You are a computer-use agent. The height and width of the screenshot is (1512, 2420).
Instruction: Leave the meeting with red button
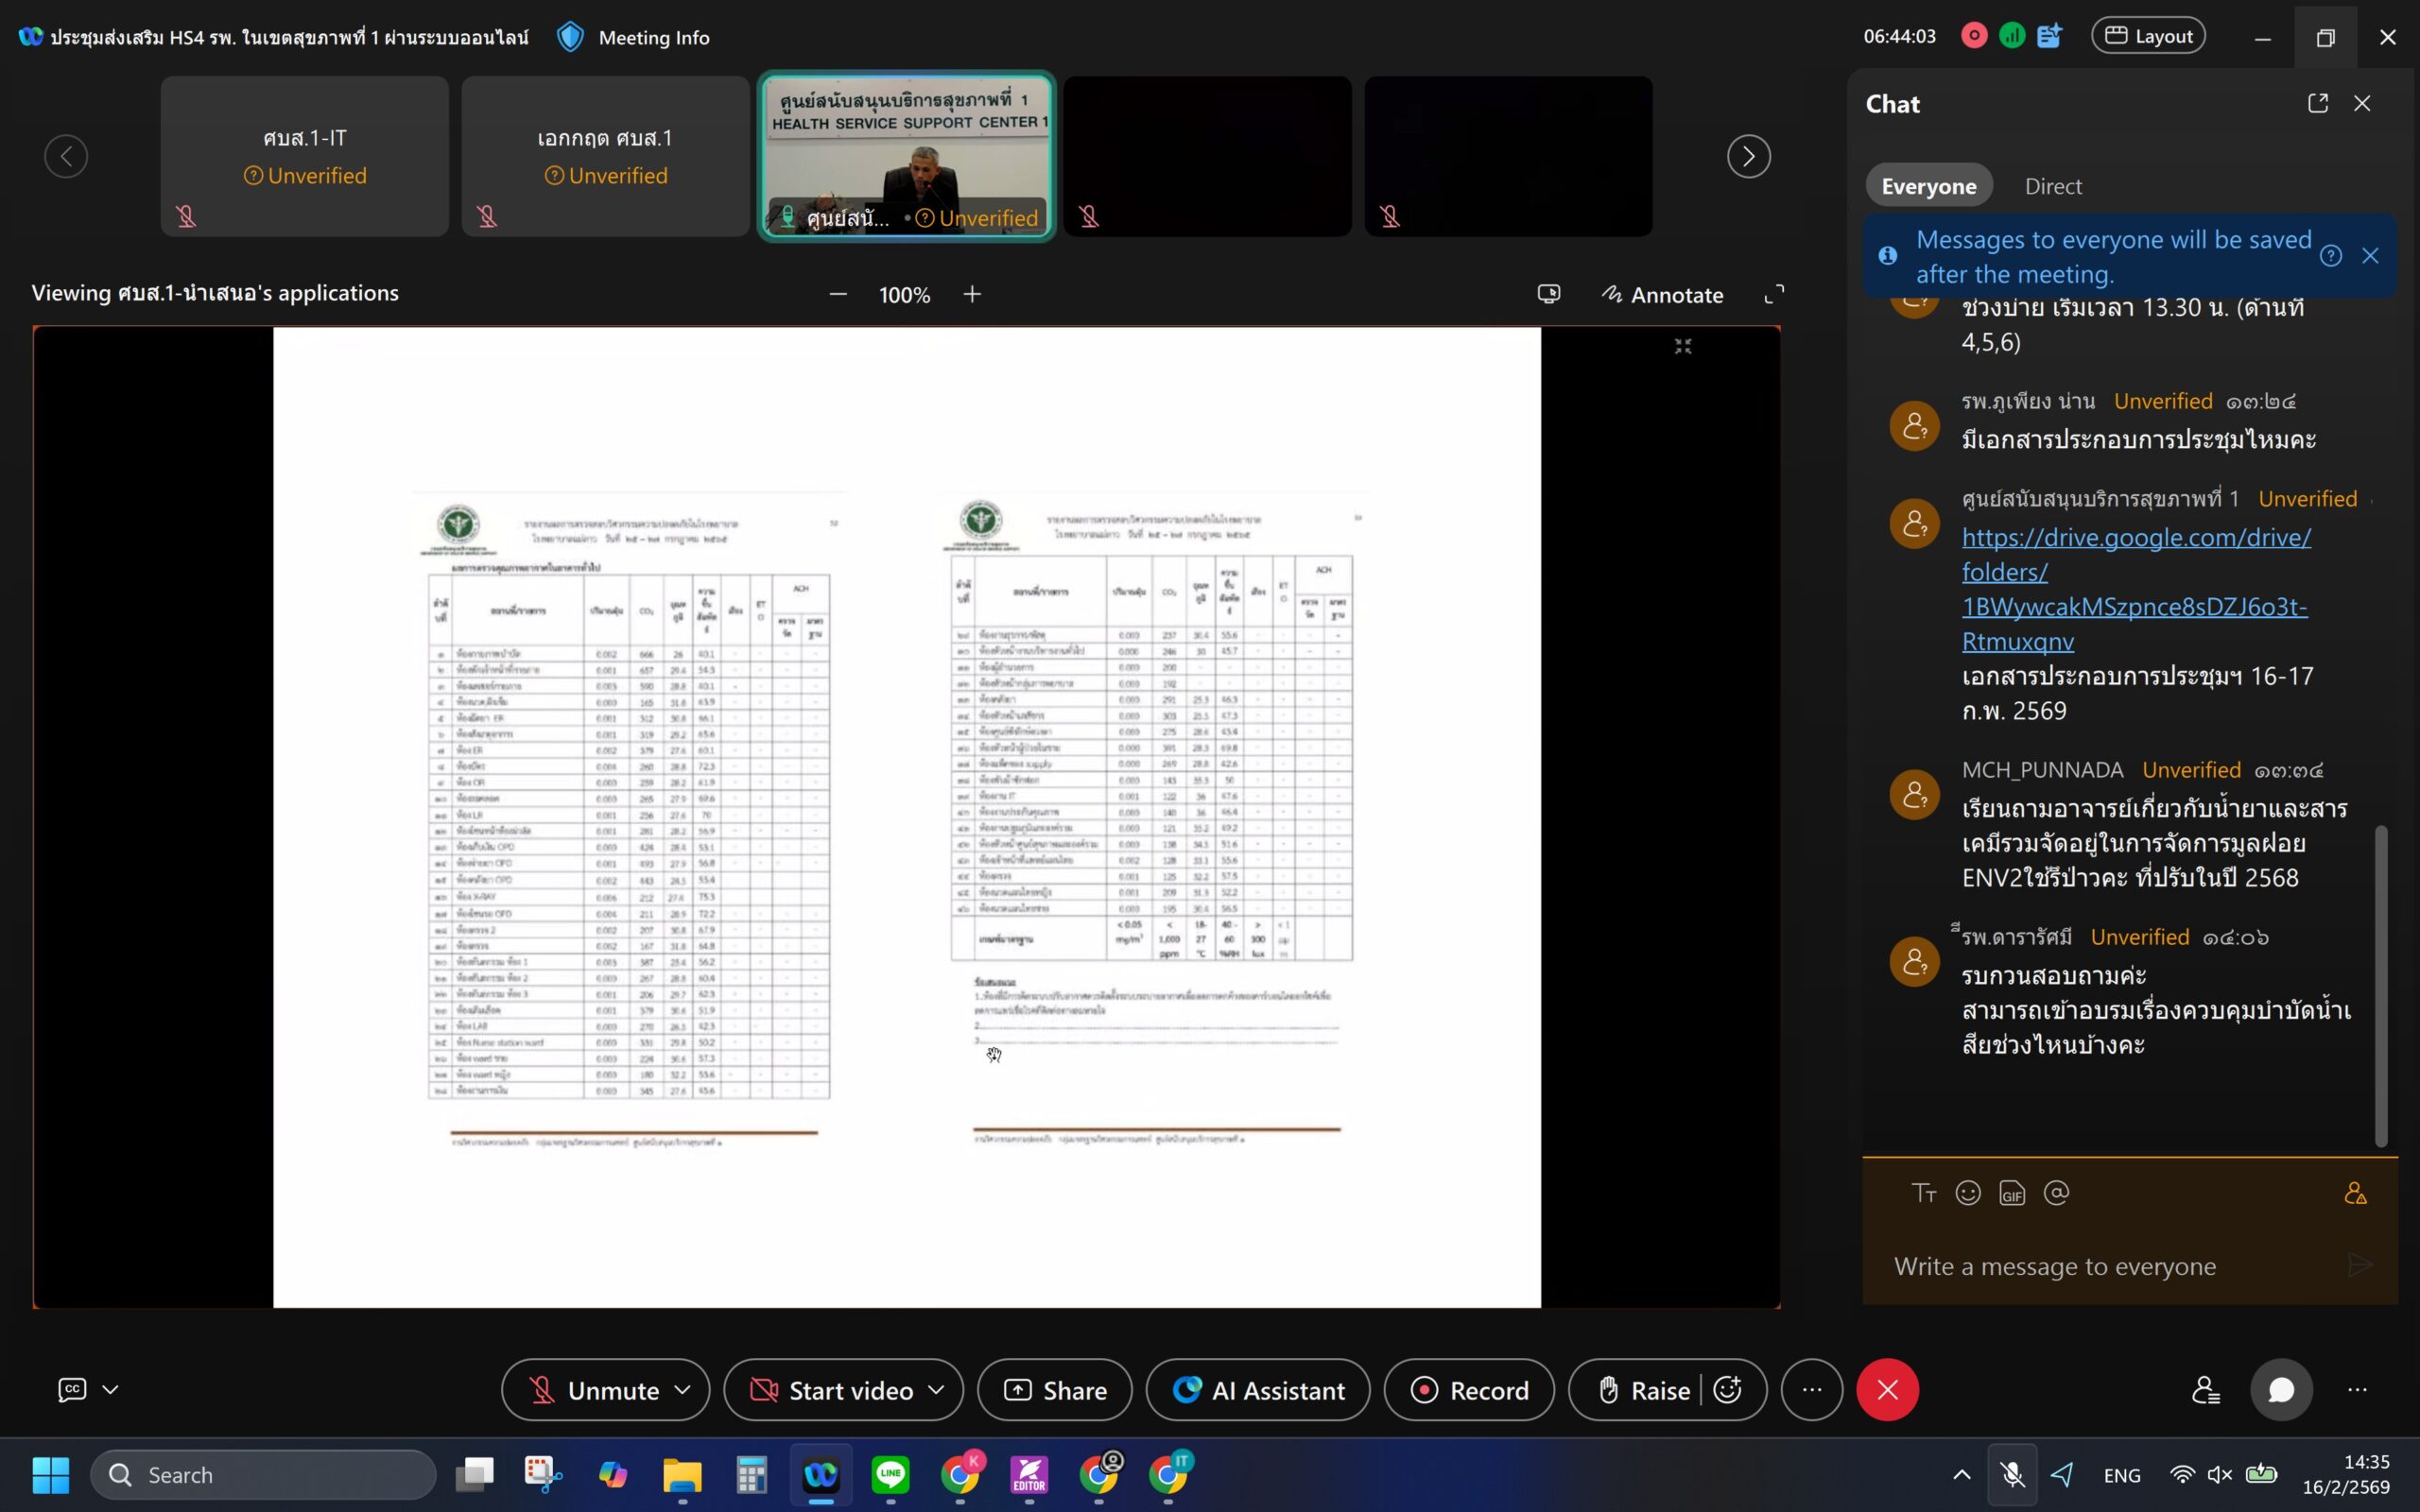1887,1390
